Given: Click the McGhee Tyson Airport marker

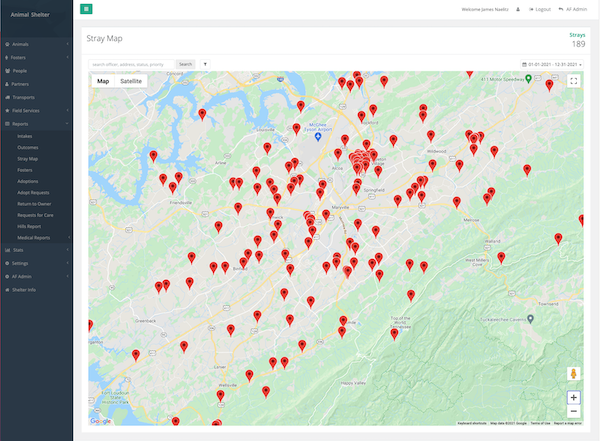Looking at the screenshot, I should (x=318, y=136).
